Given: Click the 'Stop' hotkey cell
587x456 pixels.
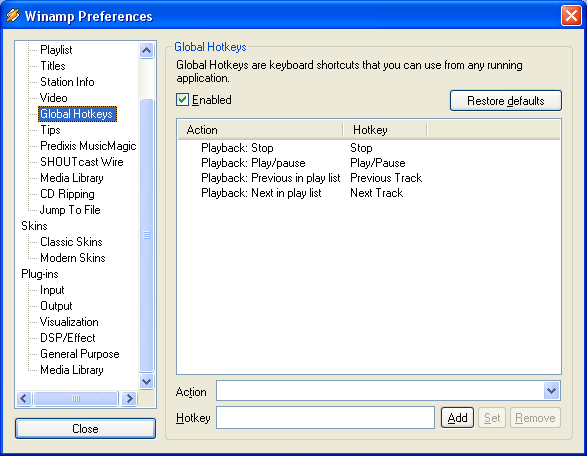Looking at the screenshot, I should click(x=361, y=148).
